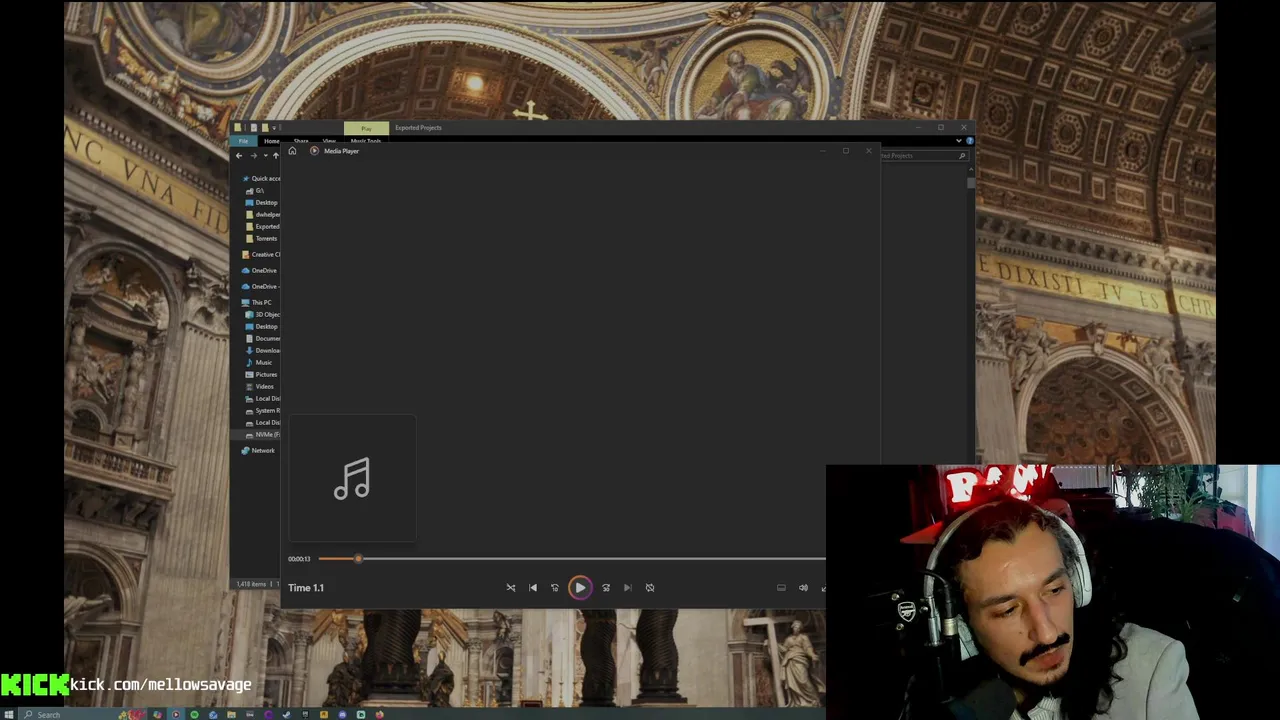Viewport: 1280px width, 720px height.
Task: Click the track title Time 1.1
Action: click(x=306, y=588)
